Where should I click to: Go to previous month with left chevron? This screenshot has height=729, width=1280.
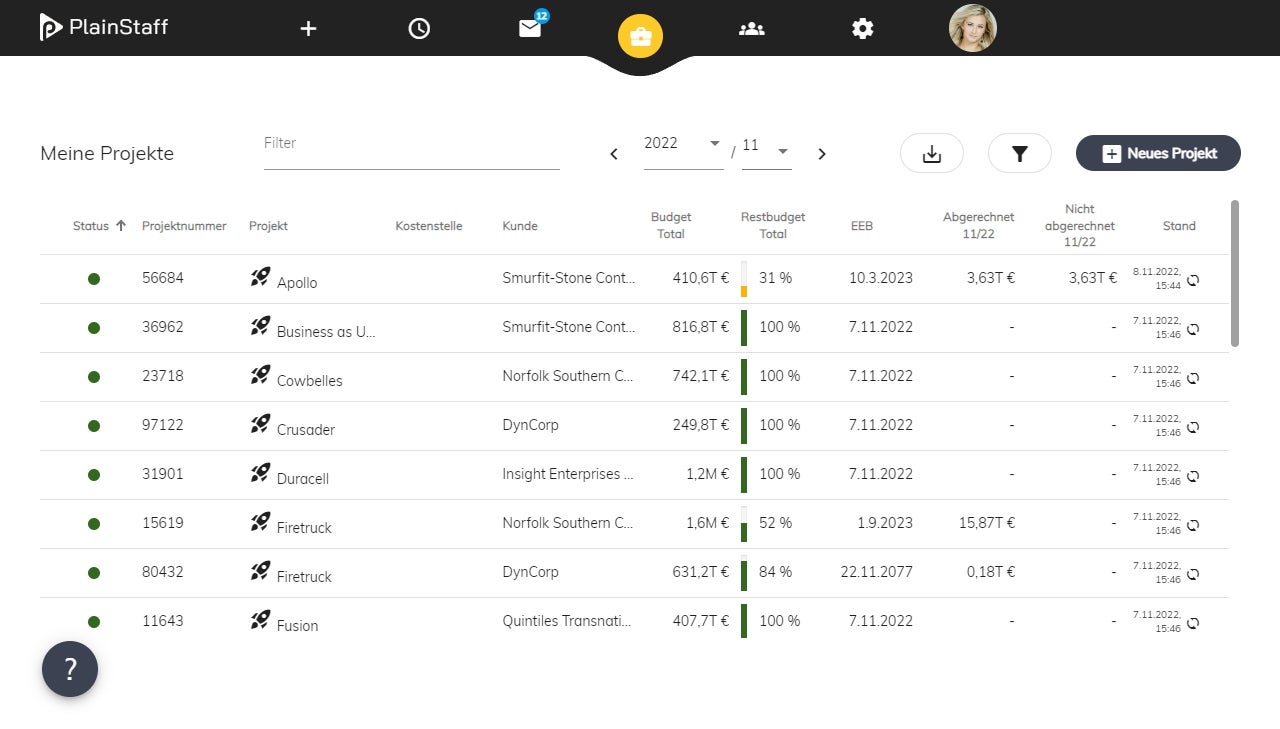tap(614, 154)
